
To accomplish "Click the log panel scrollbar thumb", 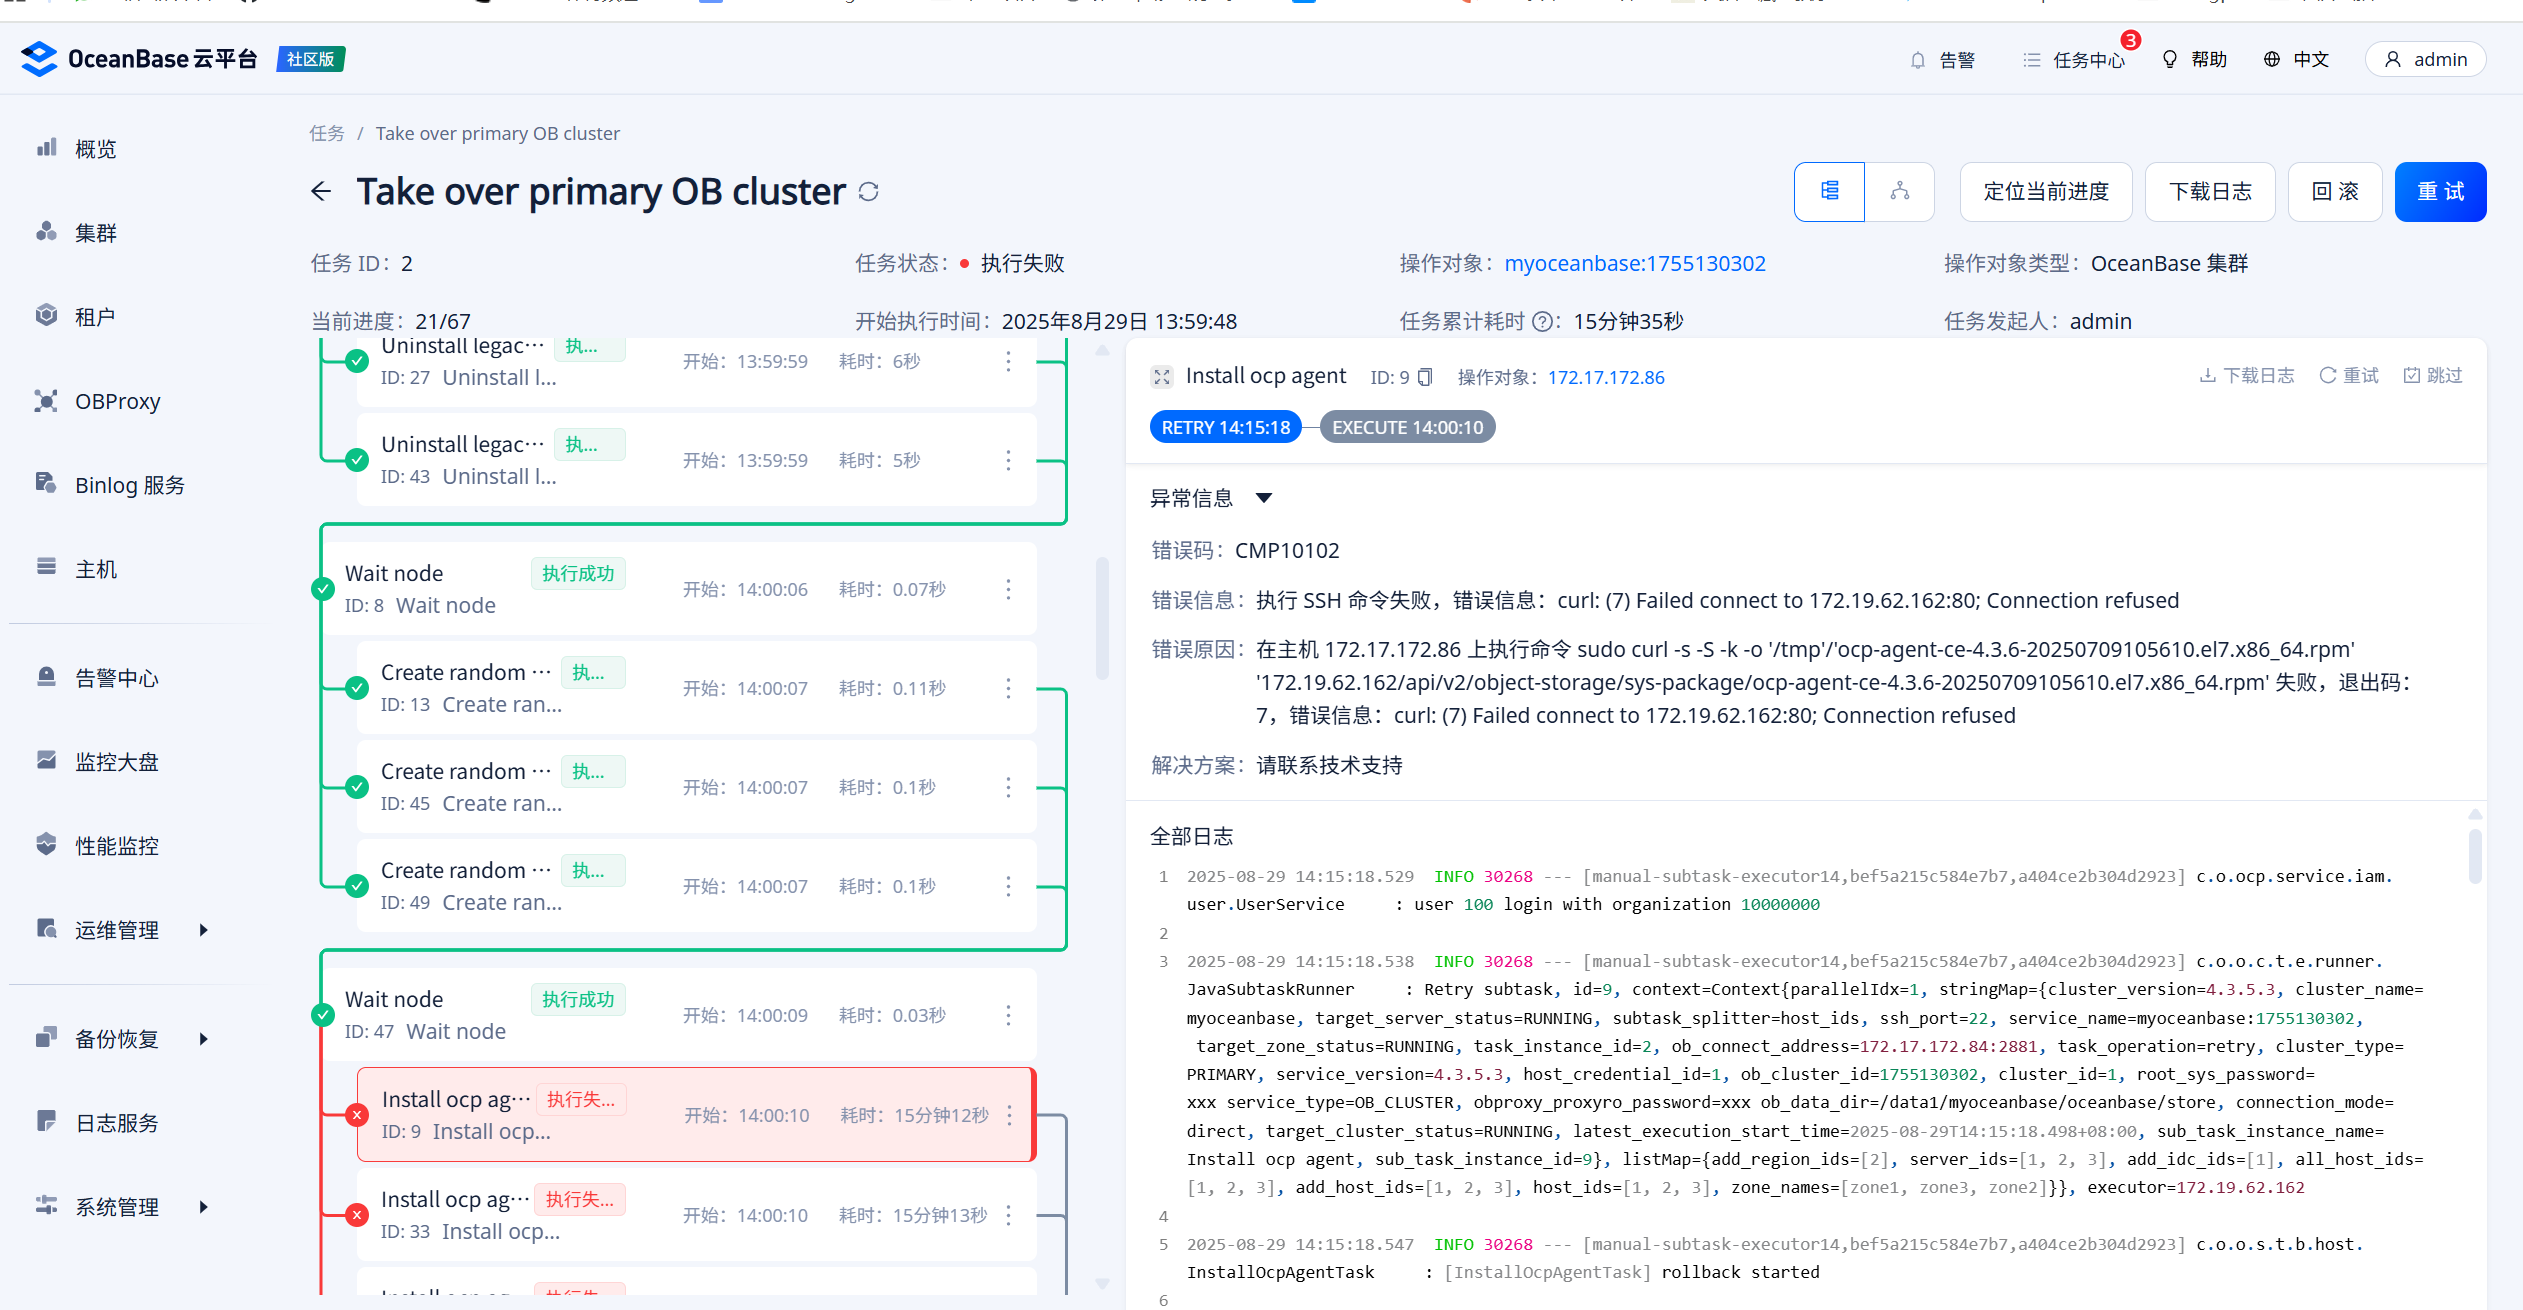I will tap(2475, 855).
